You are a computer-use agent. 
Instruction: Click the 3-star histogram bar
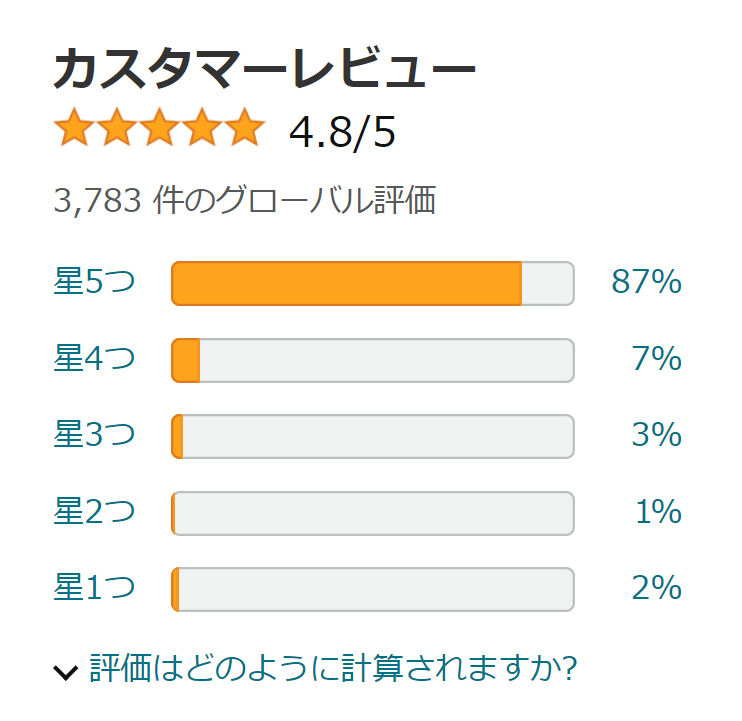(373, 436)
